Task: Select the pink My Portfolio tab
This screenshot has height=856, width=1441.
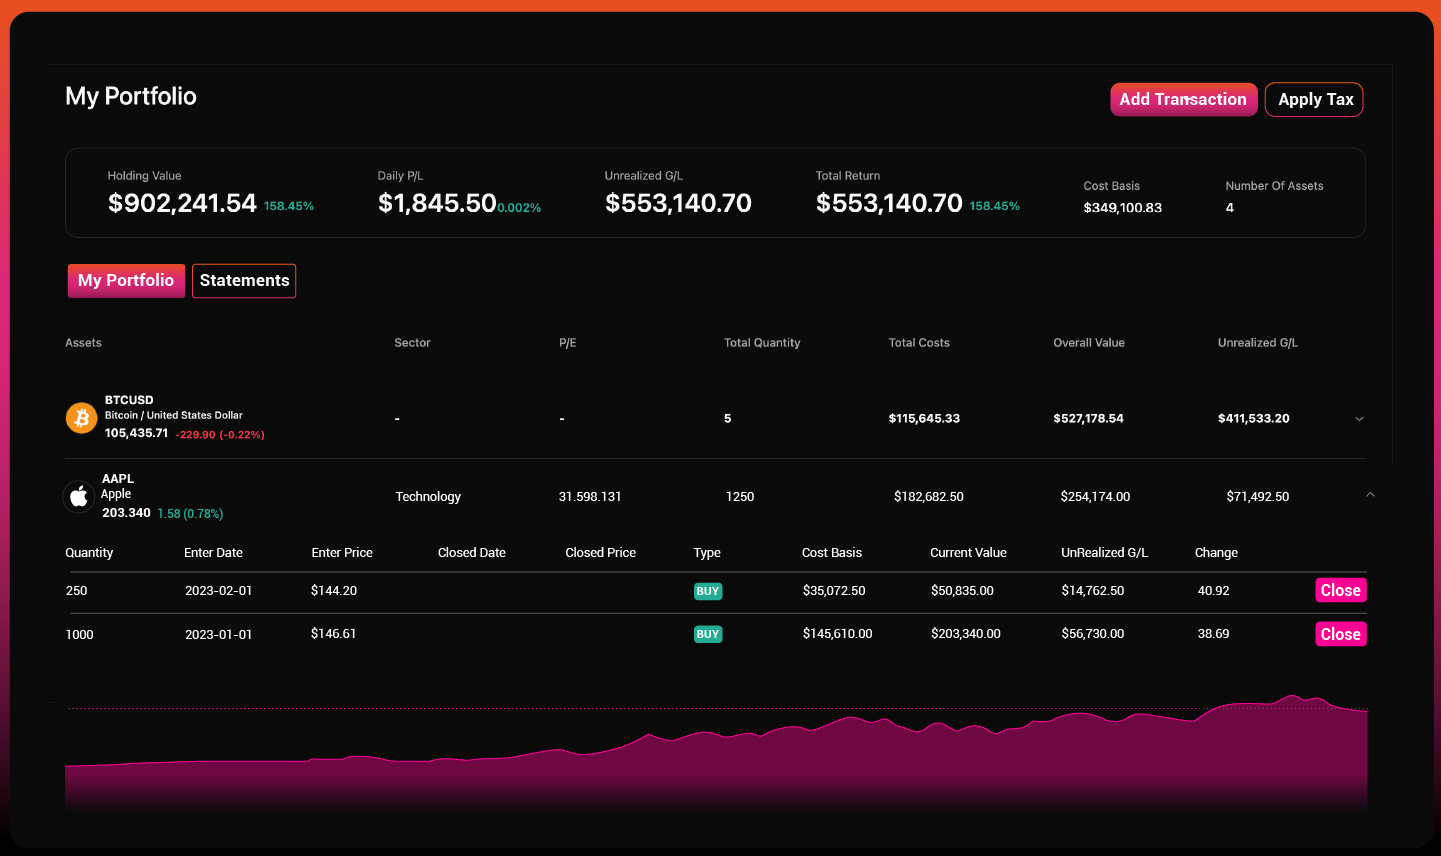Action: click(x=126, y=281)
